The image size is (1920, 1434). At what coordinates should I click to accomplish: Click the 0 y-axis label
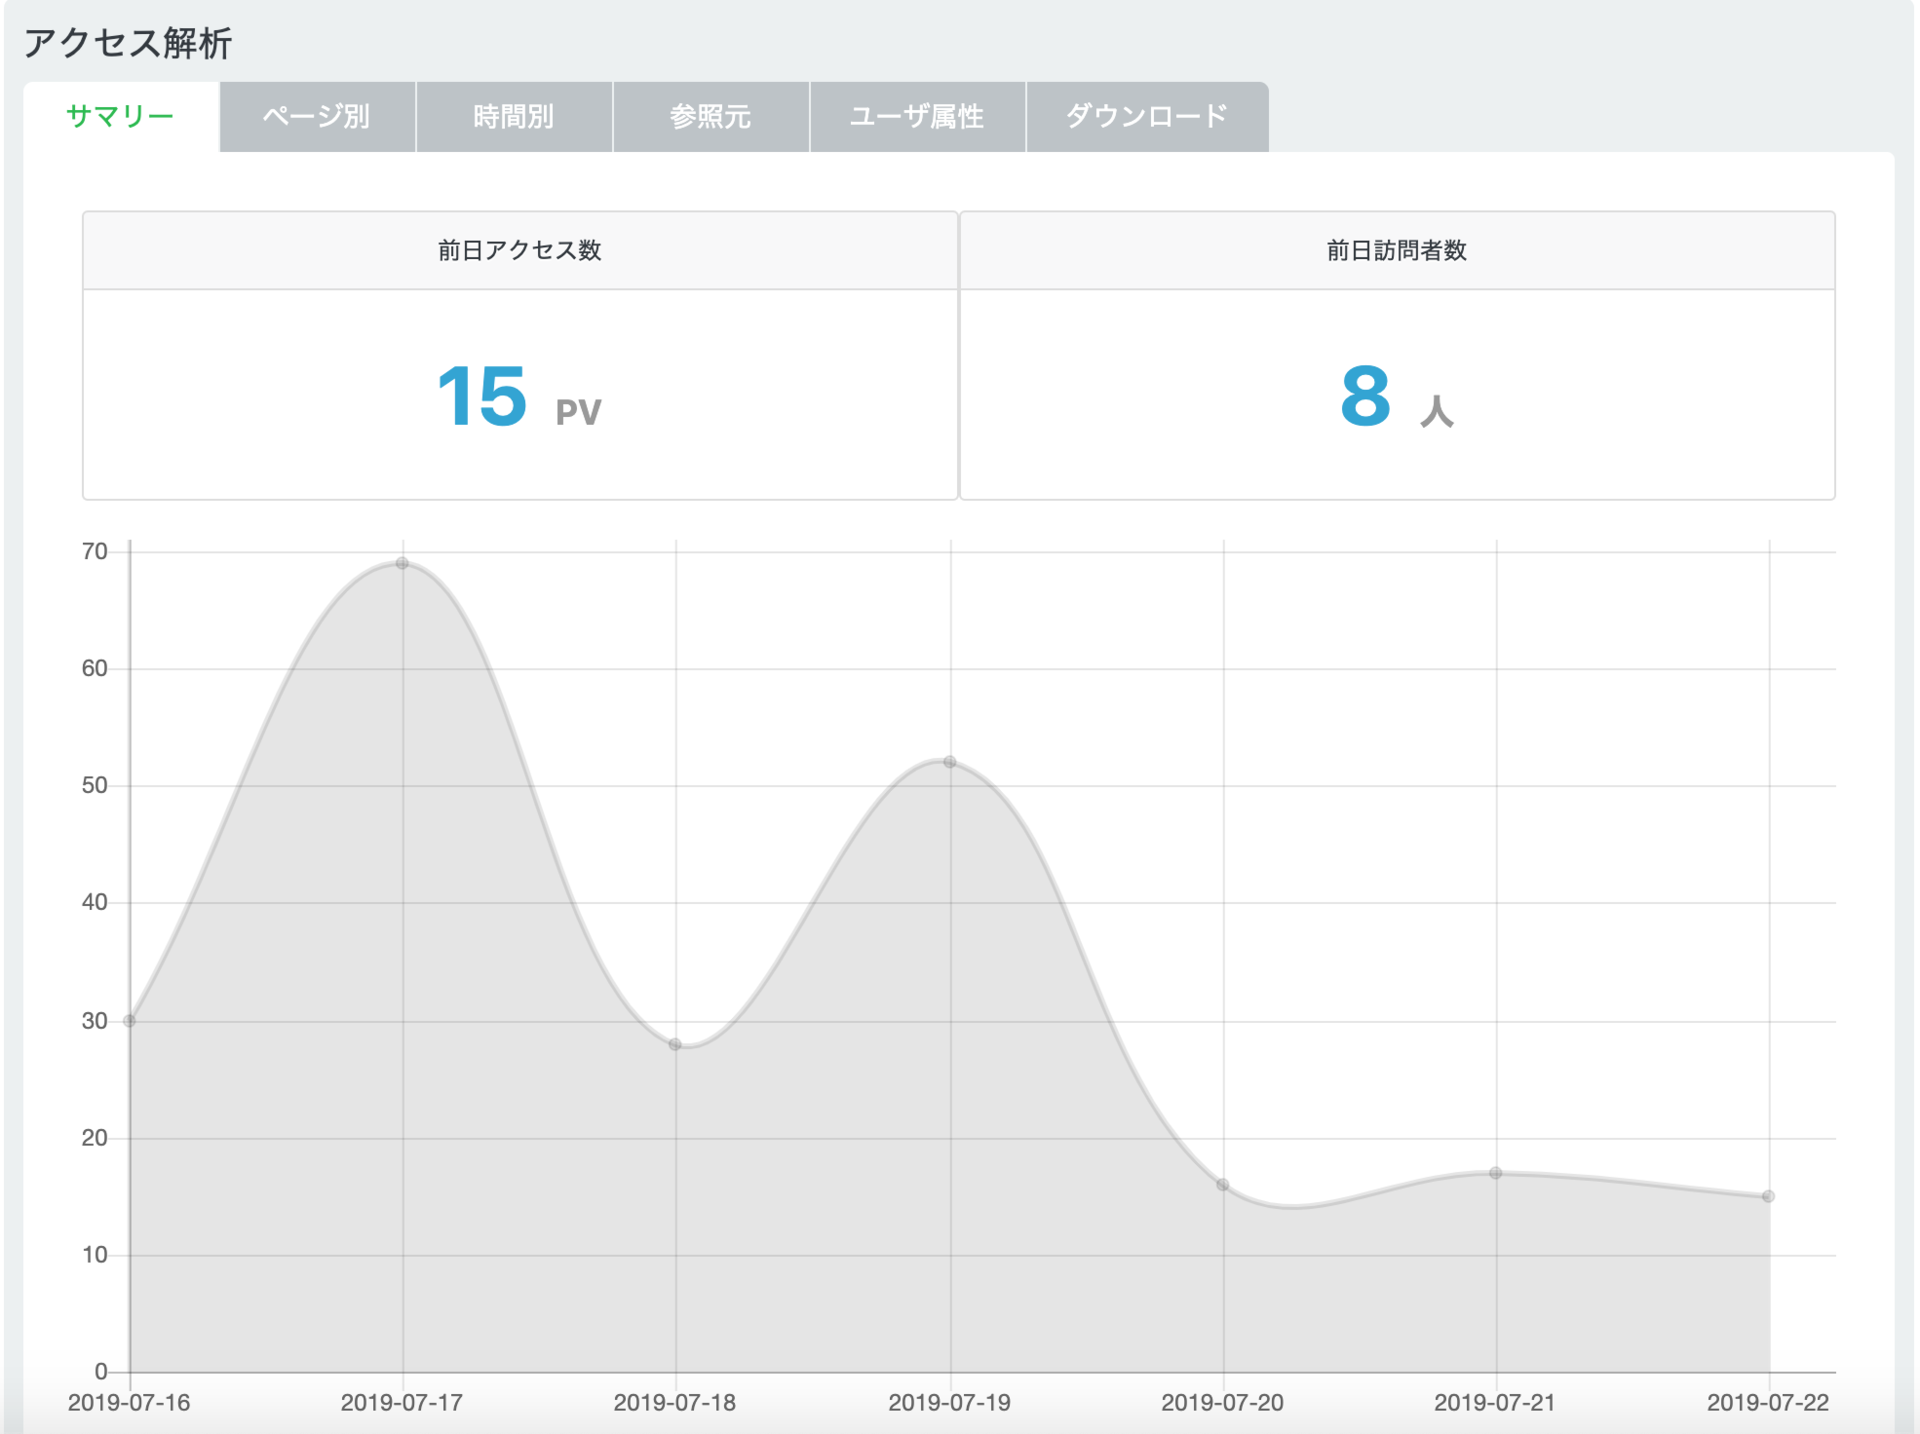pyautogui.click(x=101, y=1372)
